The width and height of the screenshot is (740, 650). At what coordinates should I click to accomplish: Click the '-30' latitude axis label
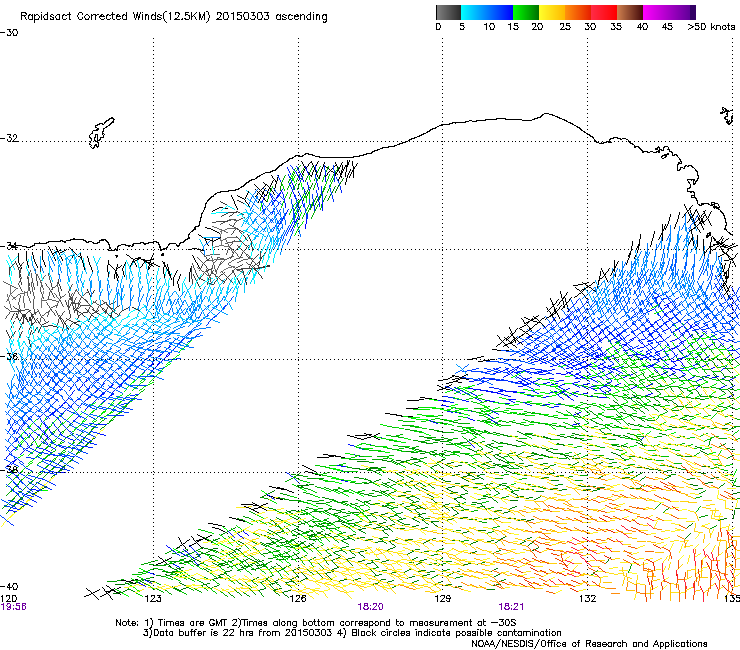[x=9, y=33]
